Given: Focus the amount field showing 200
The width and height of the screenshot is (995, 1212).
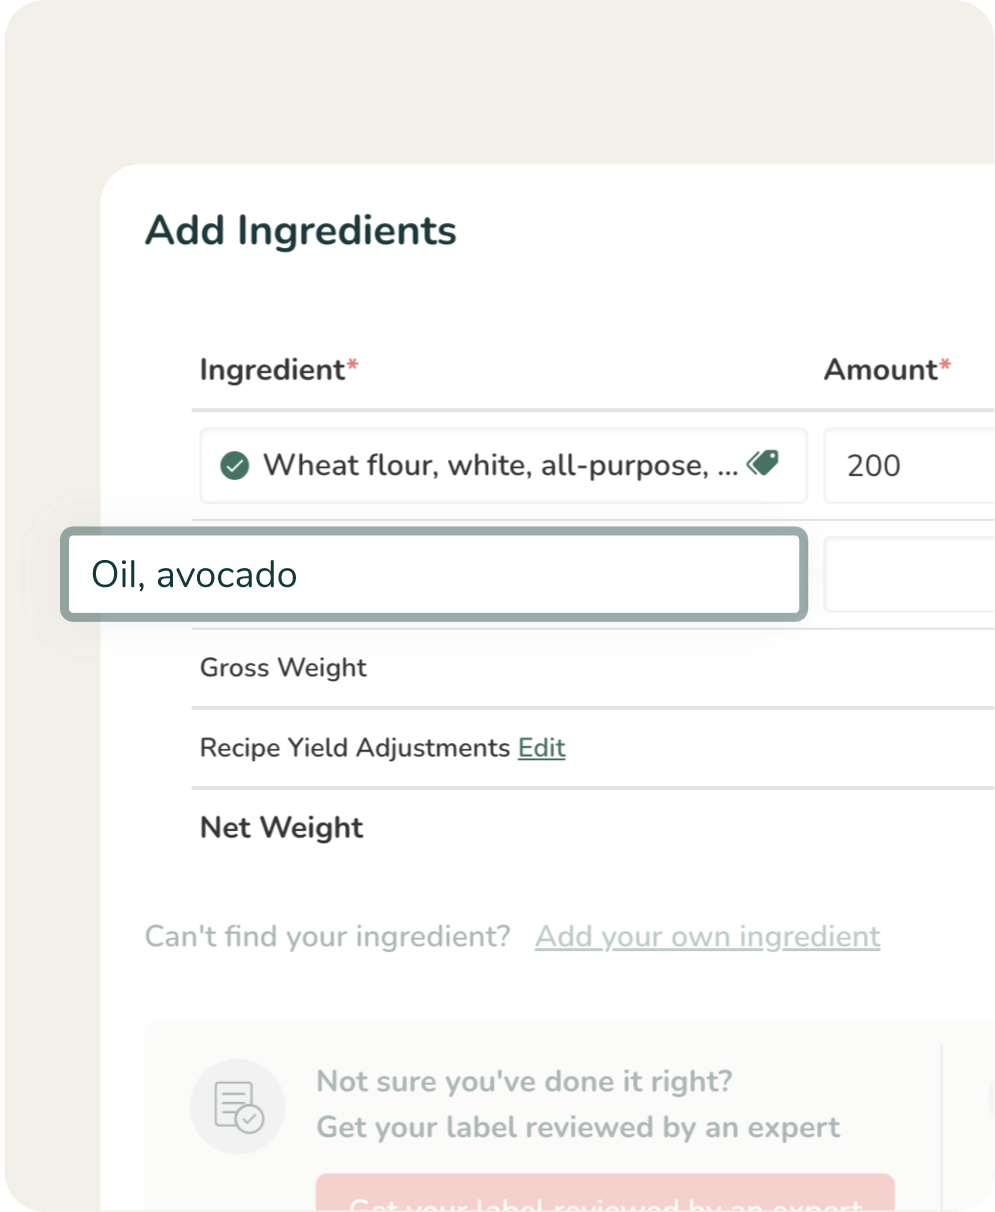Looking at the screenshot, I should pyautogui.click(x=908, y=465).
